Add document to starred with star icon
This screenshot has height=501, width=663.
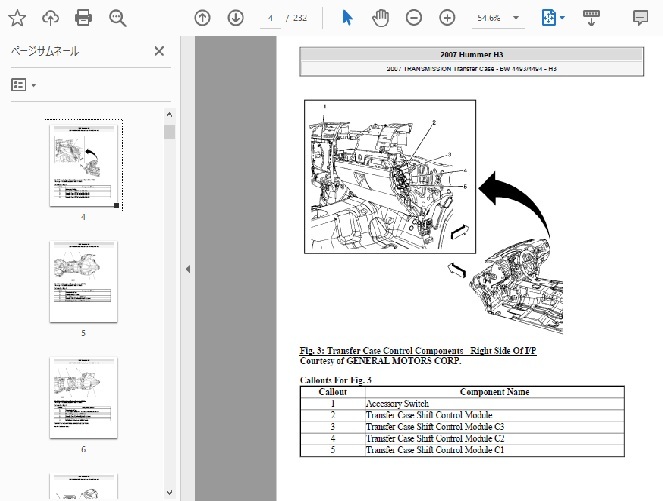click(17, 18)
